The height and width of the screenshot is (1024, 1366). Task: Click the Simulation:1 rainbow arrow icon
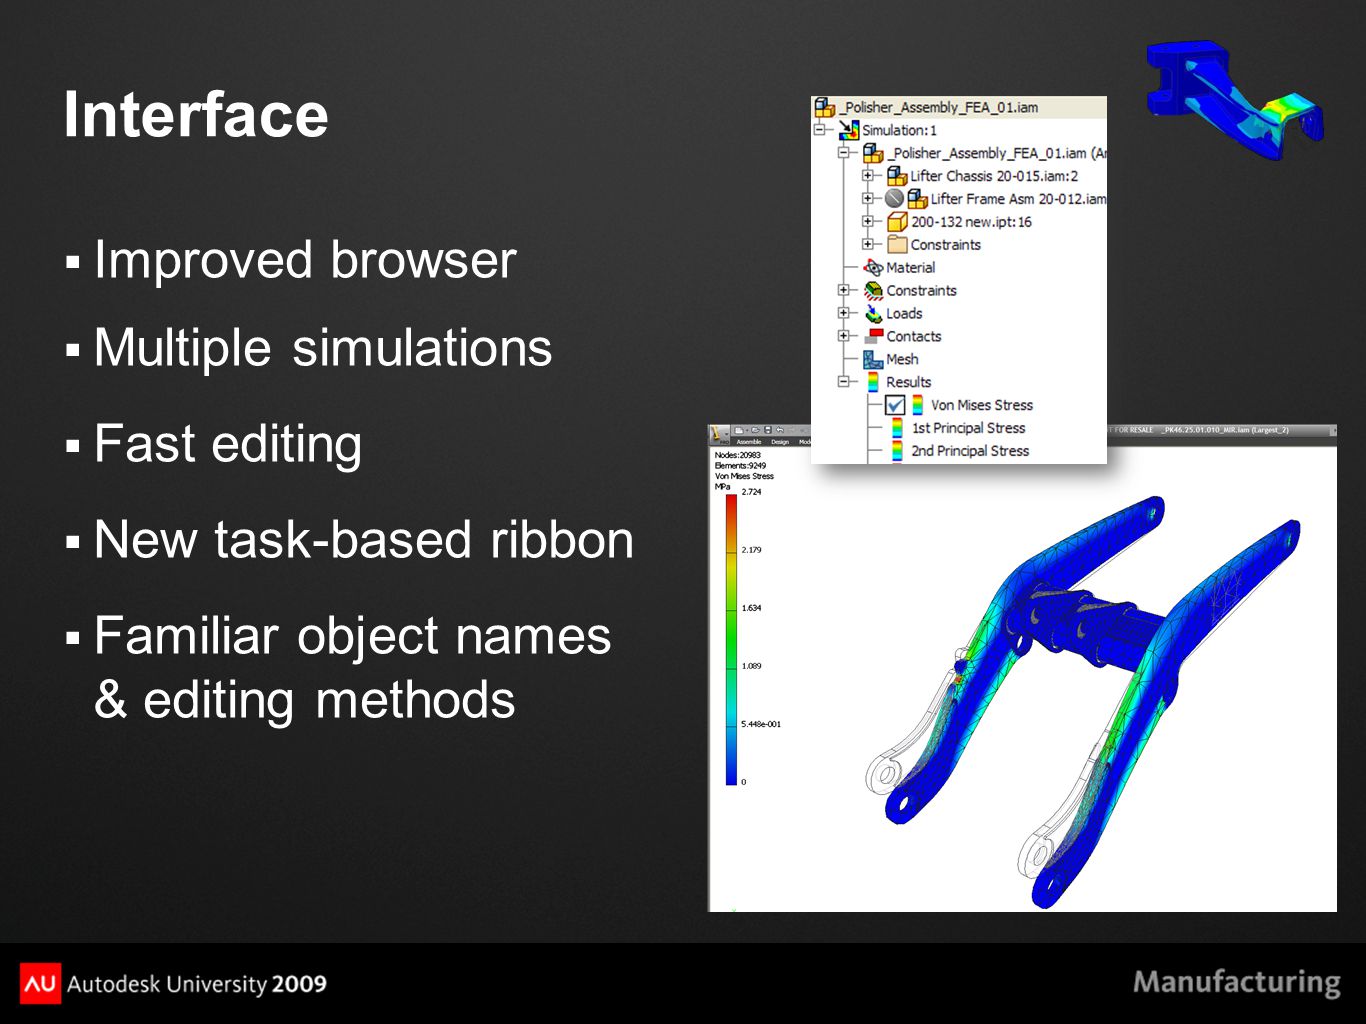[x=849, y=130]
